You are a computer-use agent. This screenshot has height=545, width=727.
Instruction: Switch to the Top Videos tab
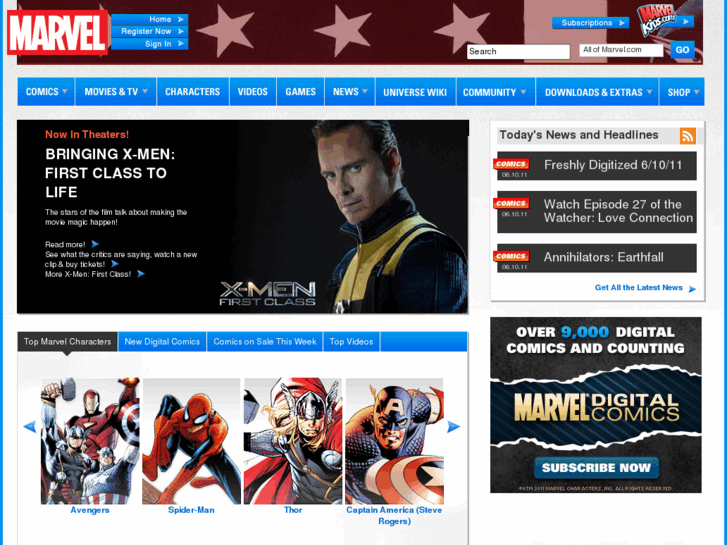351,342
